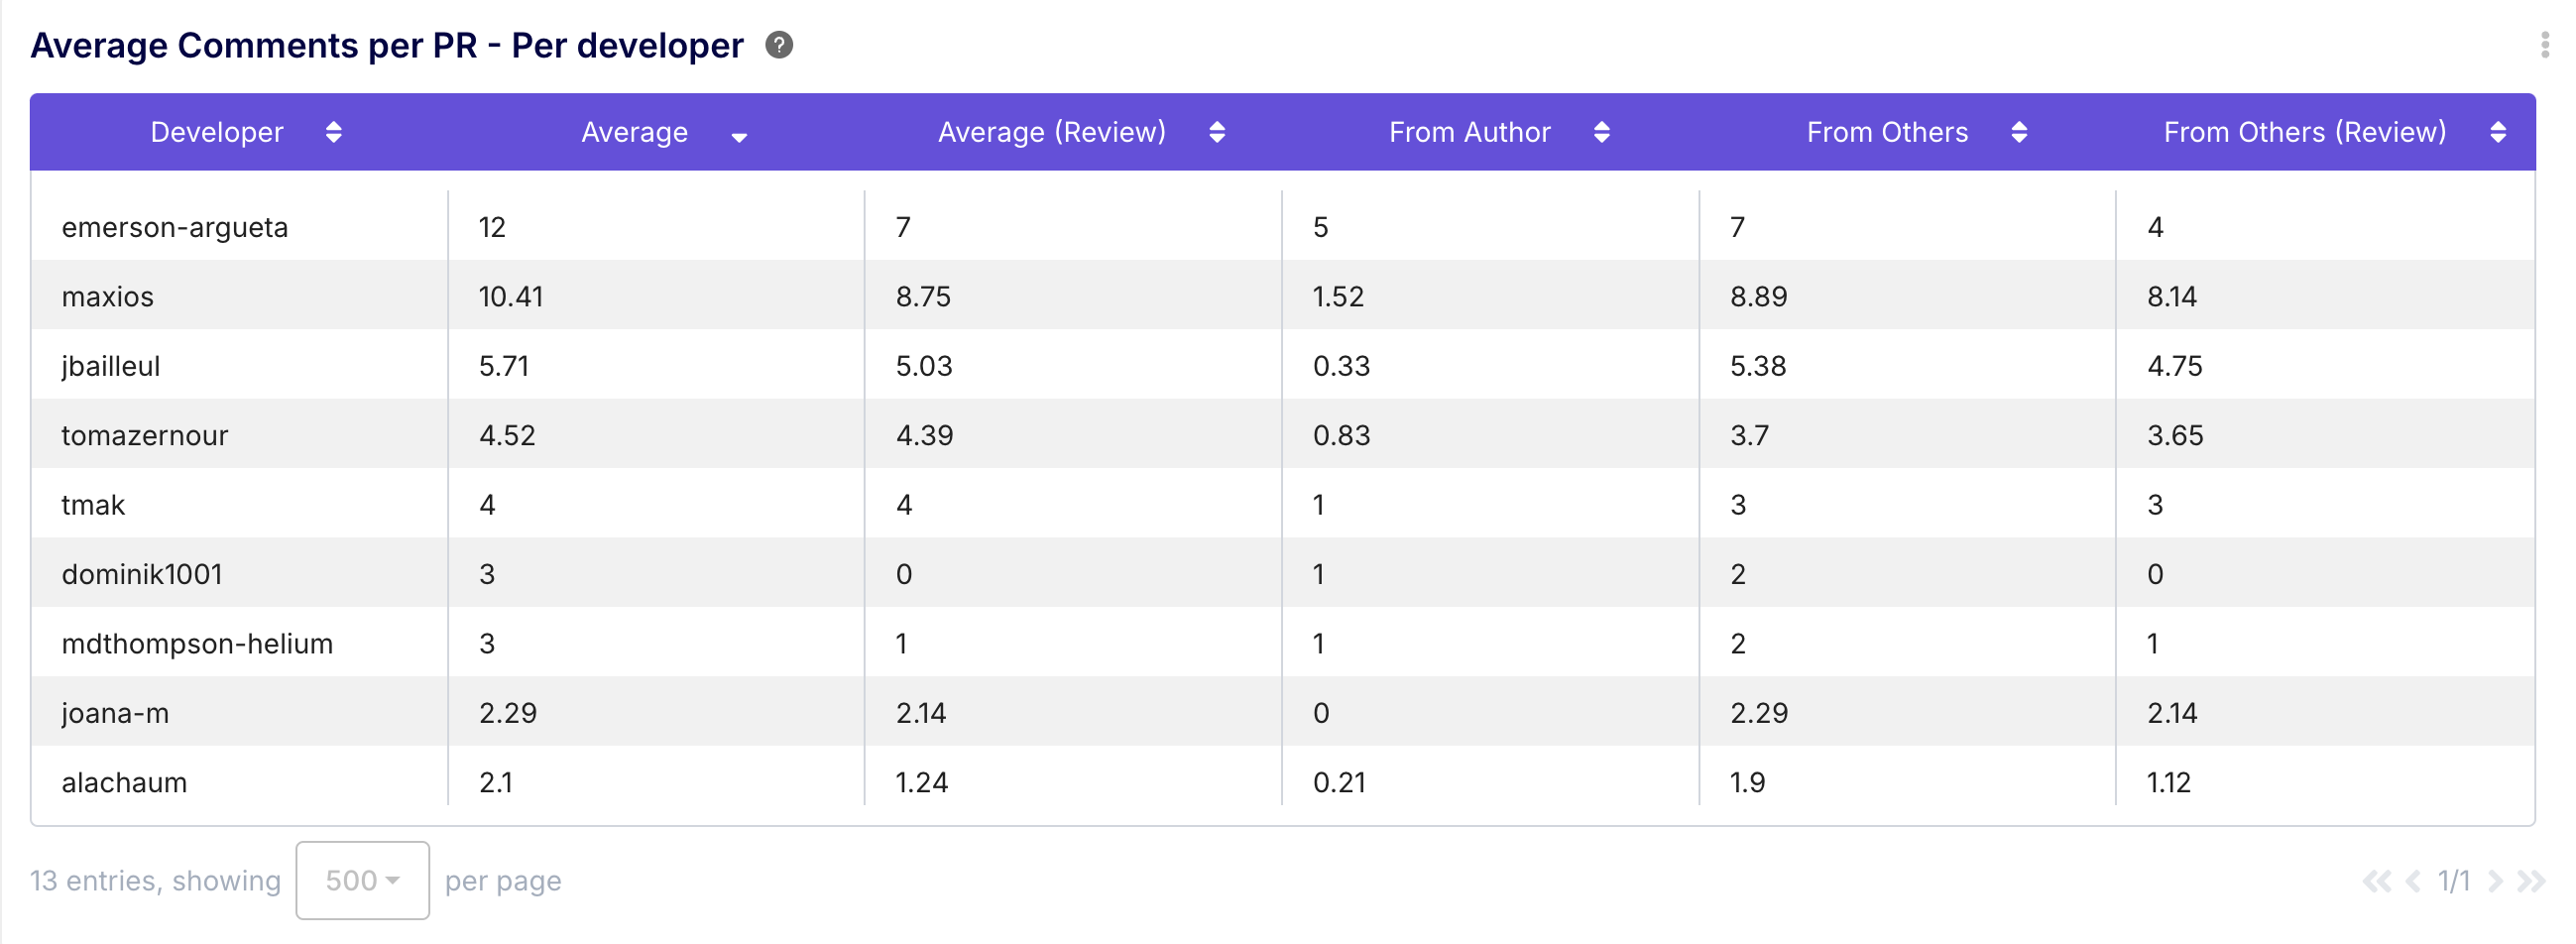Click developer name mdthompson-helium
The width and height of the screenshot is (2576, 944).
pyautogui.click(x=197, y=644)
